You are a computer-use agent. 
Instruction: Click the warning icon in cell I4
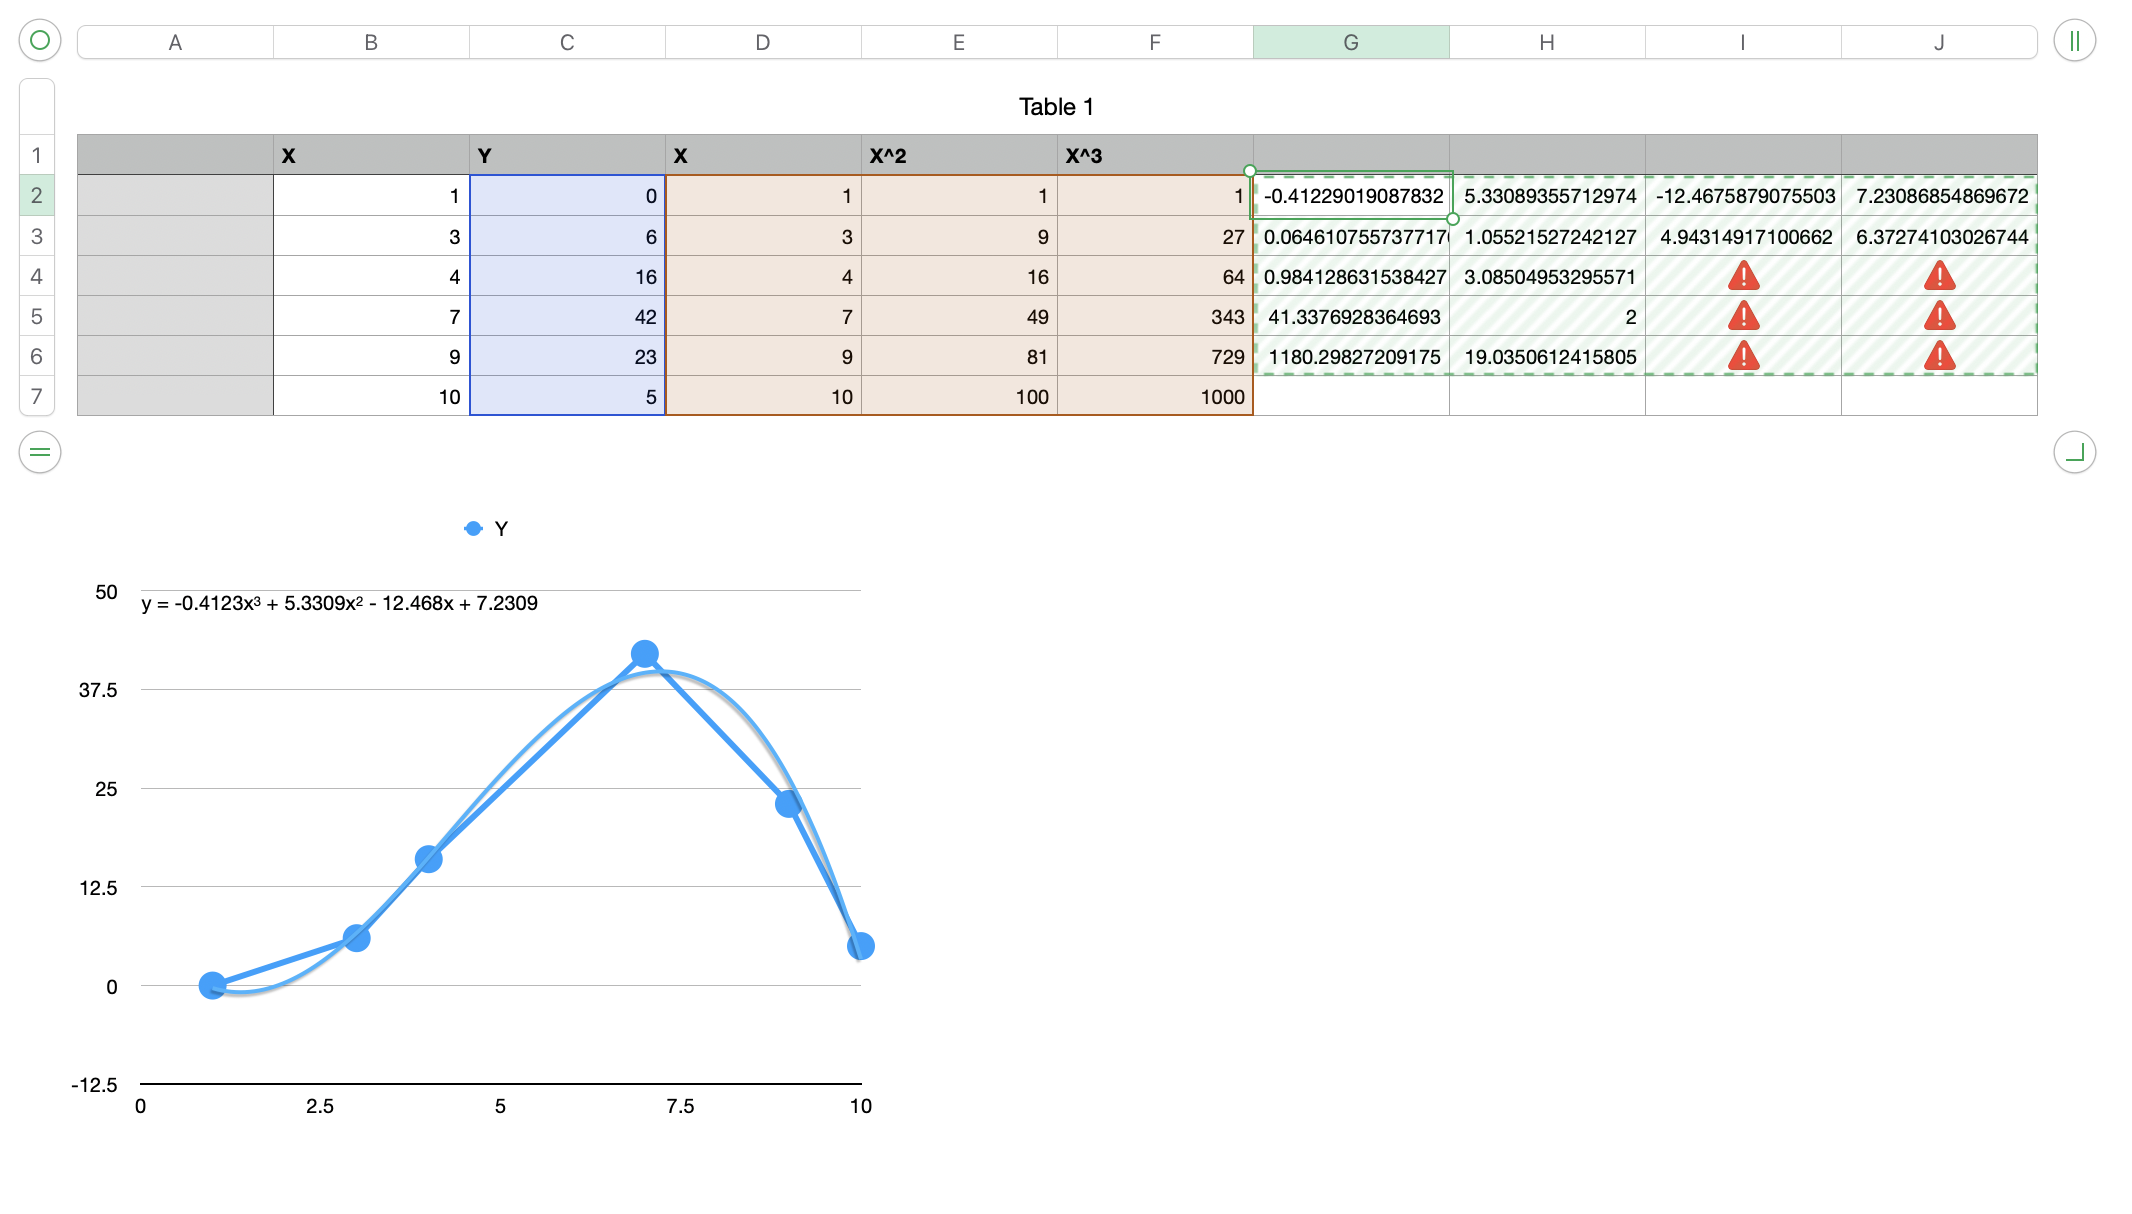click(1743, 276)
